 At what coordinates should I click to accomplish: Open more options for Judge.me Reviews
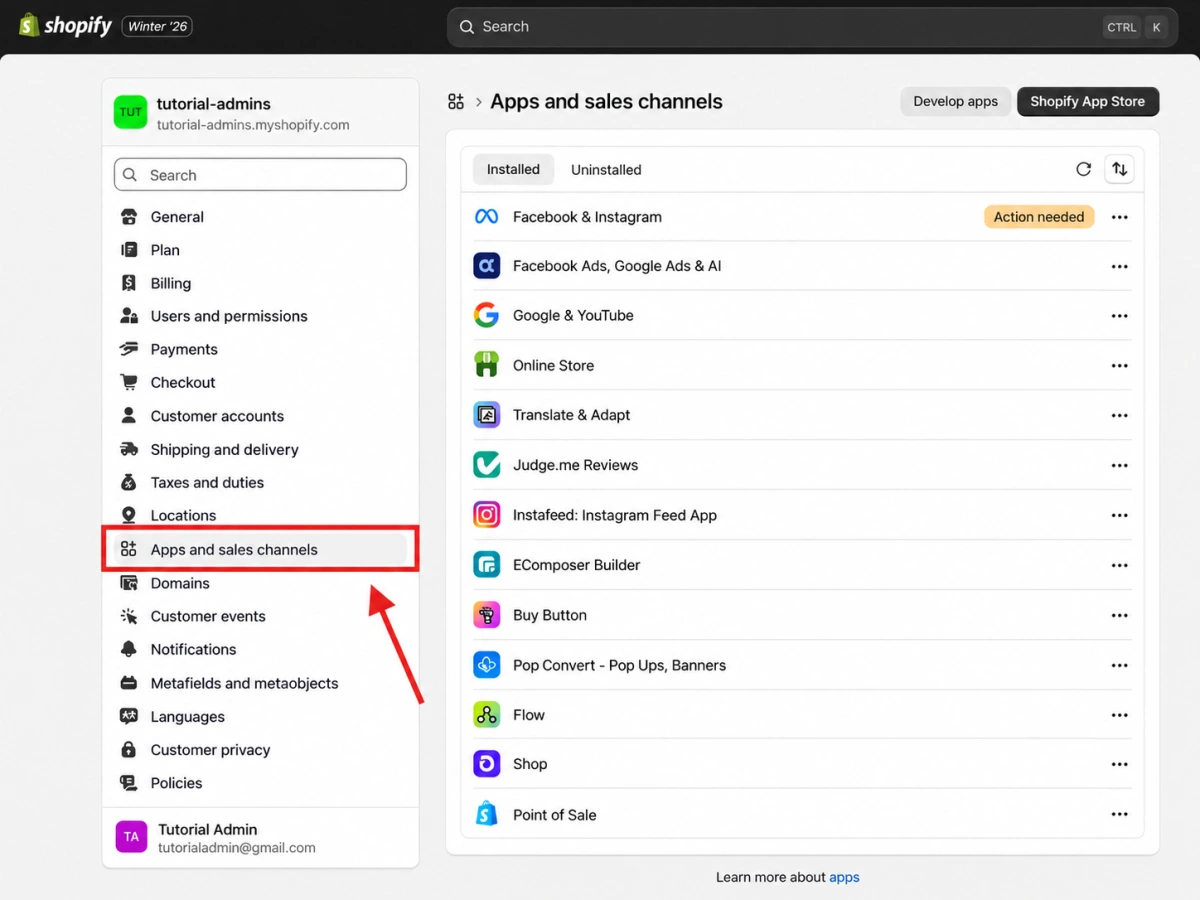pyautogui.click(x=1119, y=465)
